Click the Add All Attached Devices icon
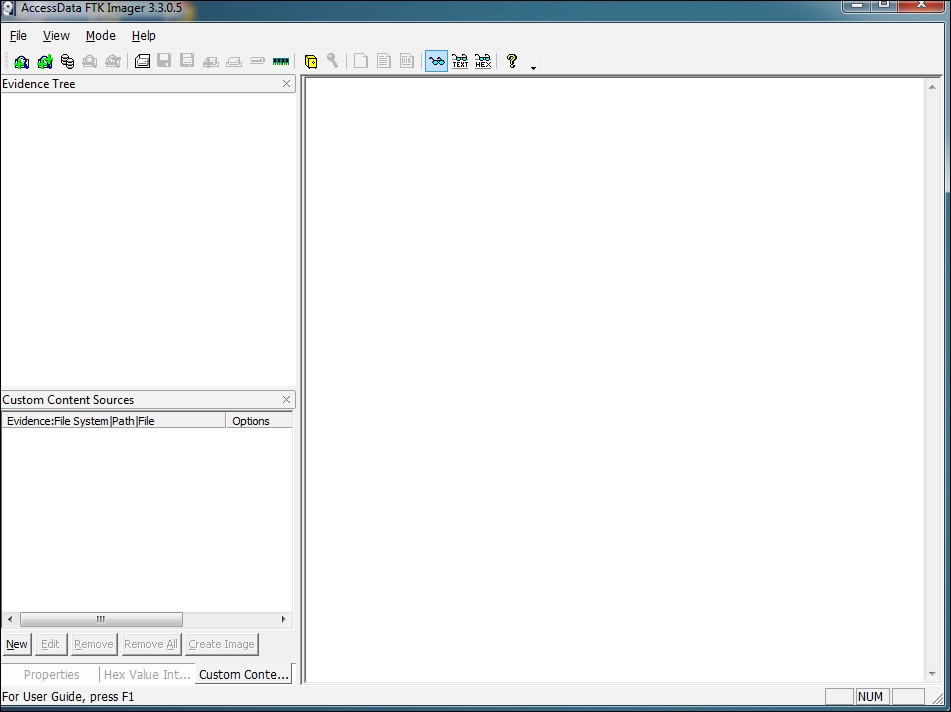 click(x=45, y=61)
